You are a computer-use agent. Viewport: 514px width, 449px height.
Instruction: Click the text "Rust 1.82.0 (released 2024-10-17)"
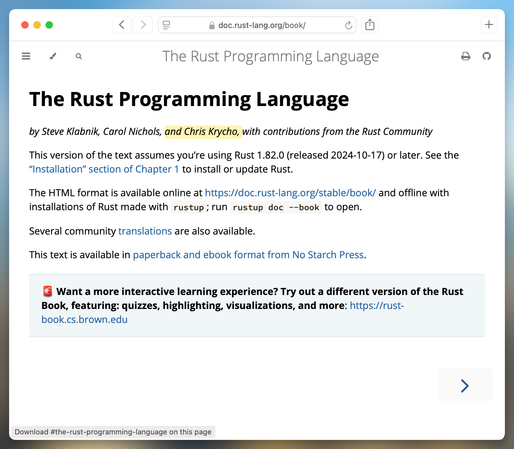click(309, 155)
